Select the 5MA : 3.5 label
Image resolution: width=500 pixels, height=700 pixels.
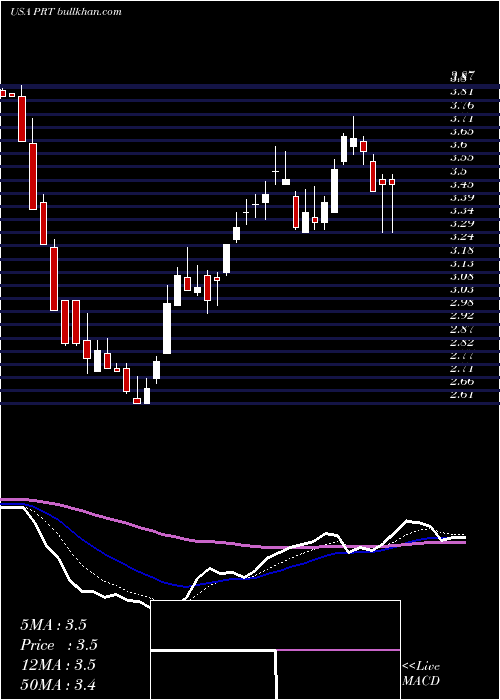tap(53, 625)
